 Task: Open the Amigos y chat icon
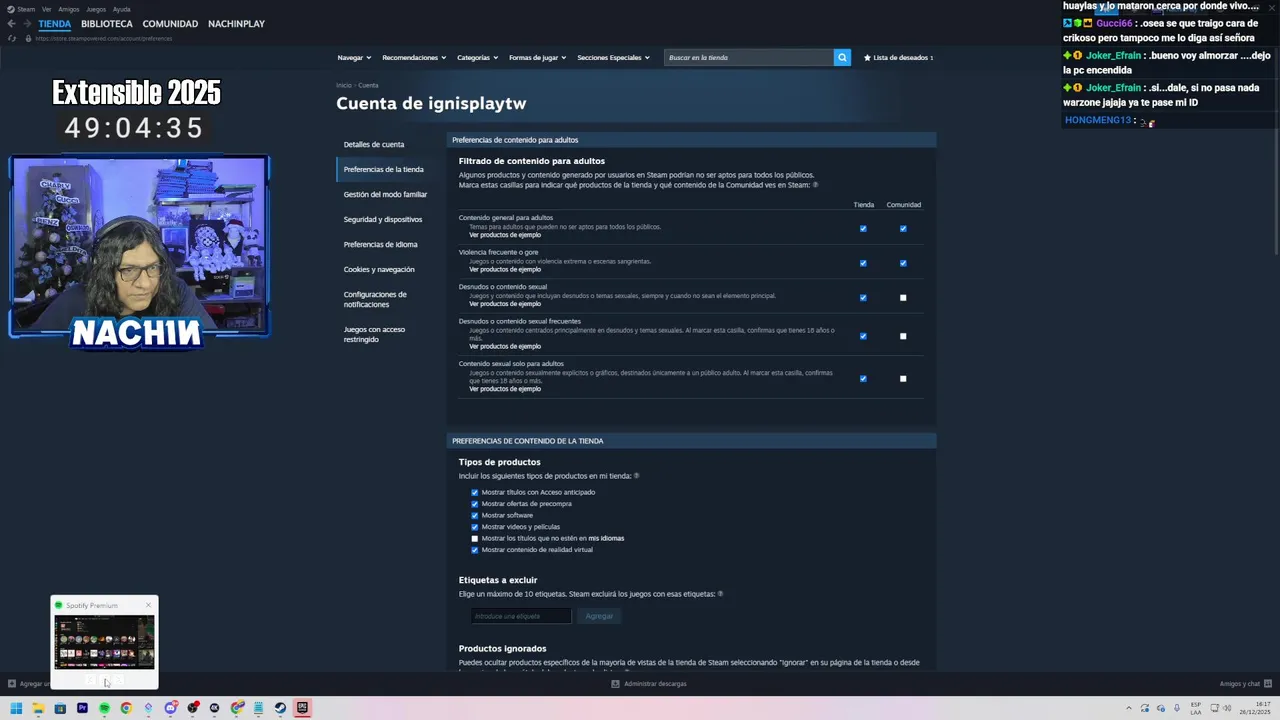pyautogui.click(x=1268, y=684)
